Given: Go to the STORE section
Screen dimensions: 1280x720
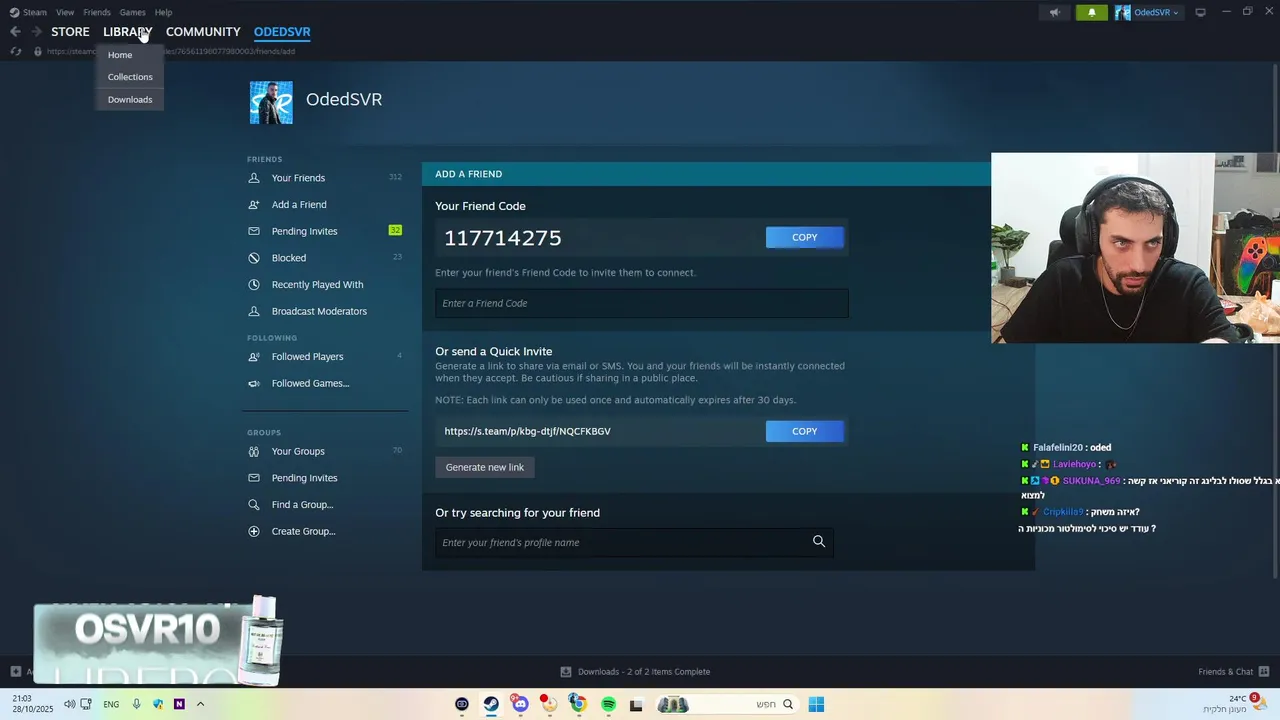Looking at the screenshot, I should click(70, 32).
